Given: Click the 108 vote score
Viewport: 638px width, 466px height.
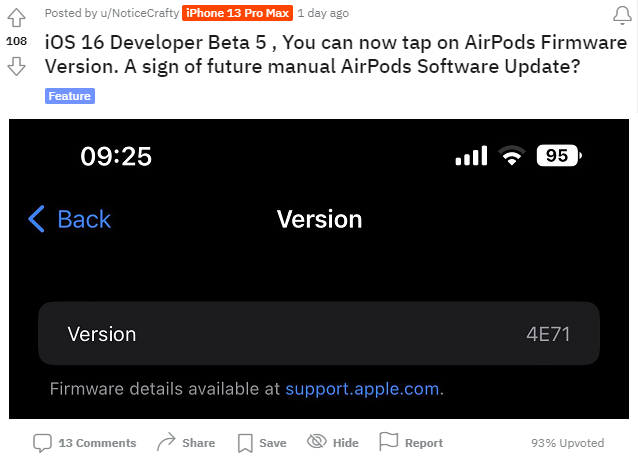Looking at the screenshot, I should click(x=16, y=41).
